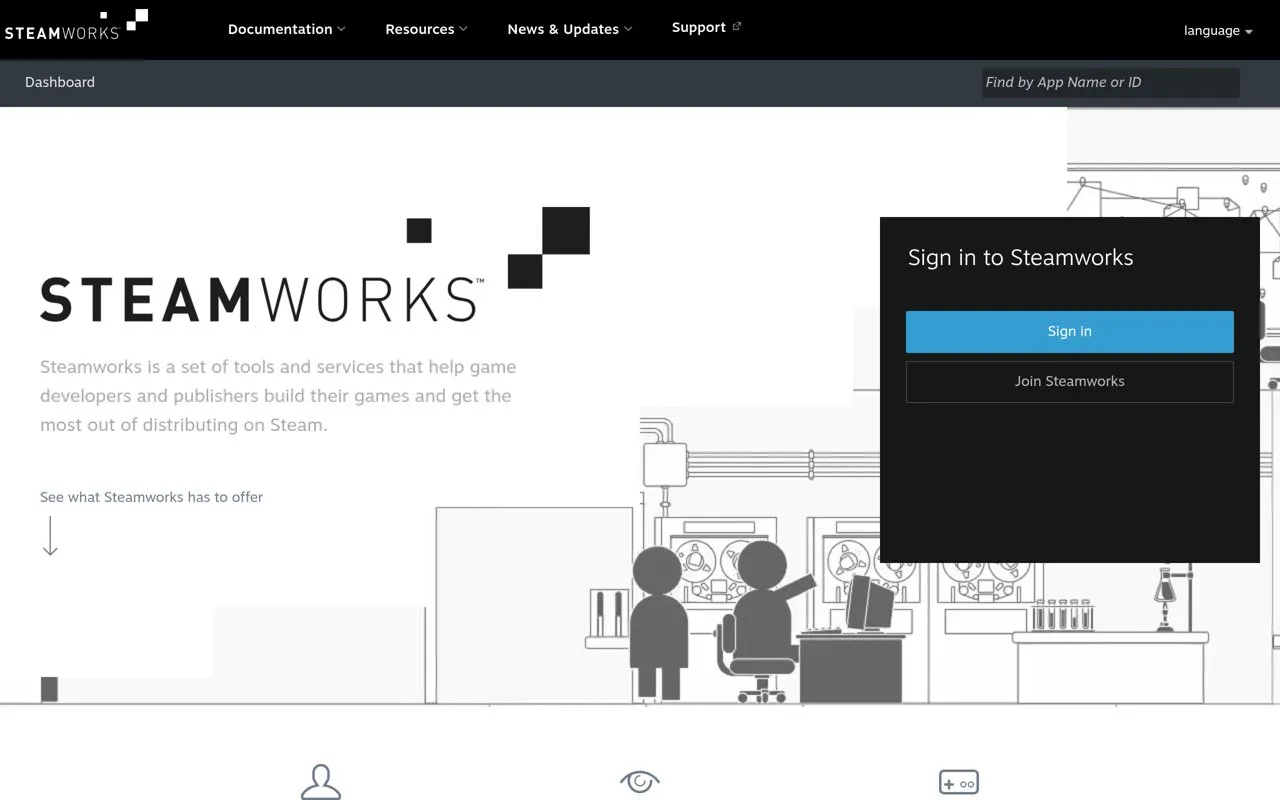Screen dimensions: 1280x800
Task: Click the blue Sign in button
Action: [x=1069, y=331]
